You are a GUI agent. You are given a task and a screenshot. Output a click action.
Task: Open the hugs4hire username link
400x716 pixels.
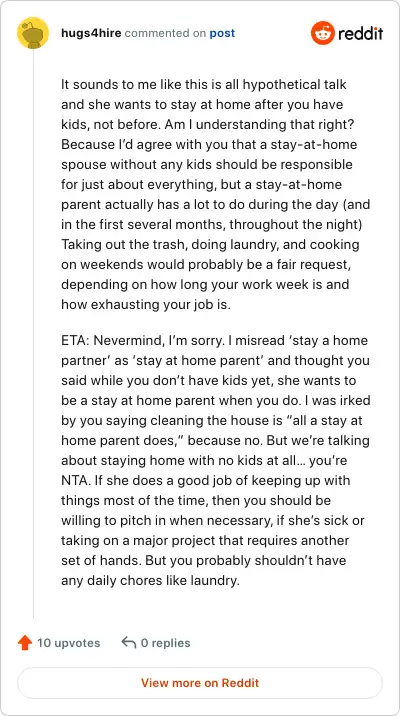[x=91, y=33]
